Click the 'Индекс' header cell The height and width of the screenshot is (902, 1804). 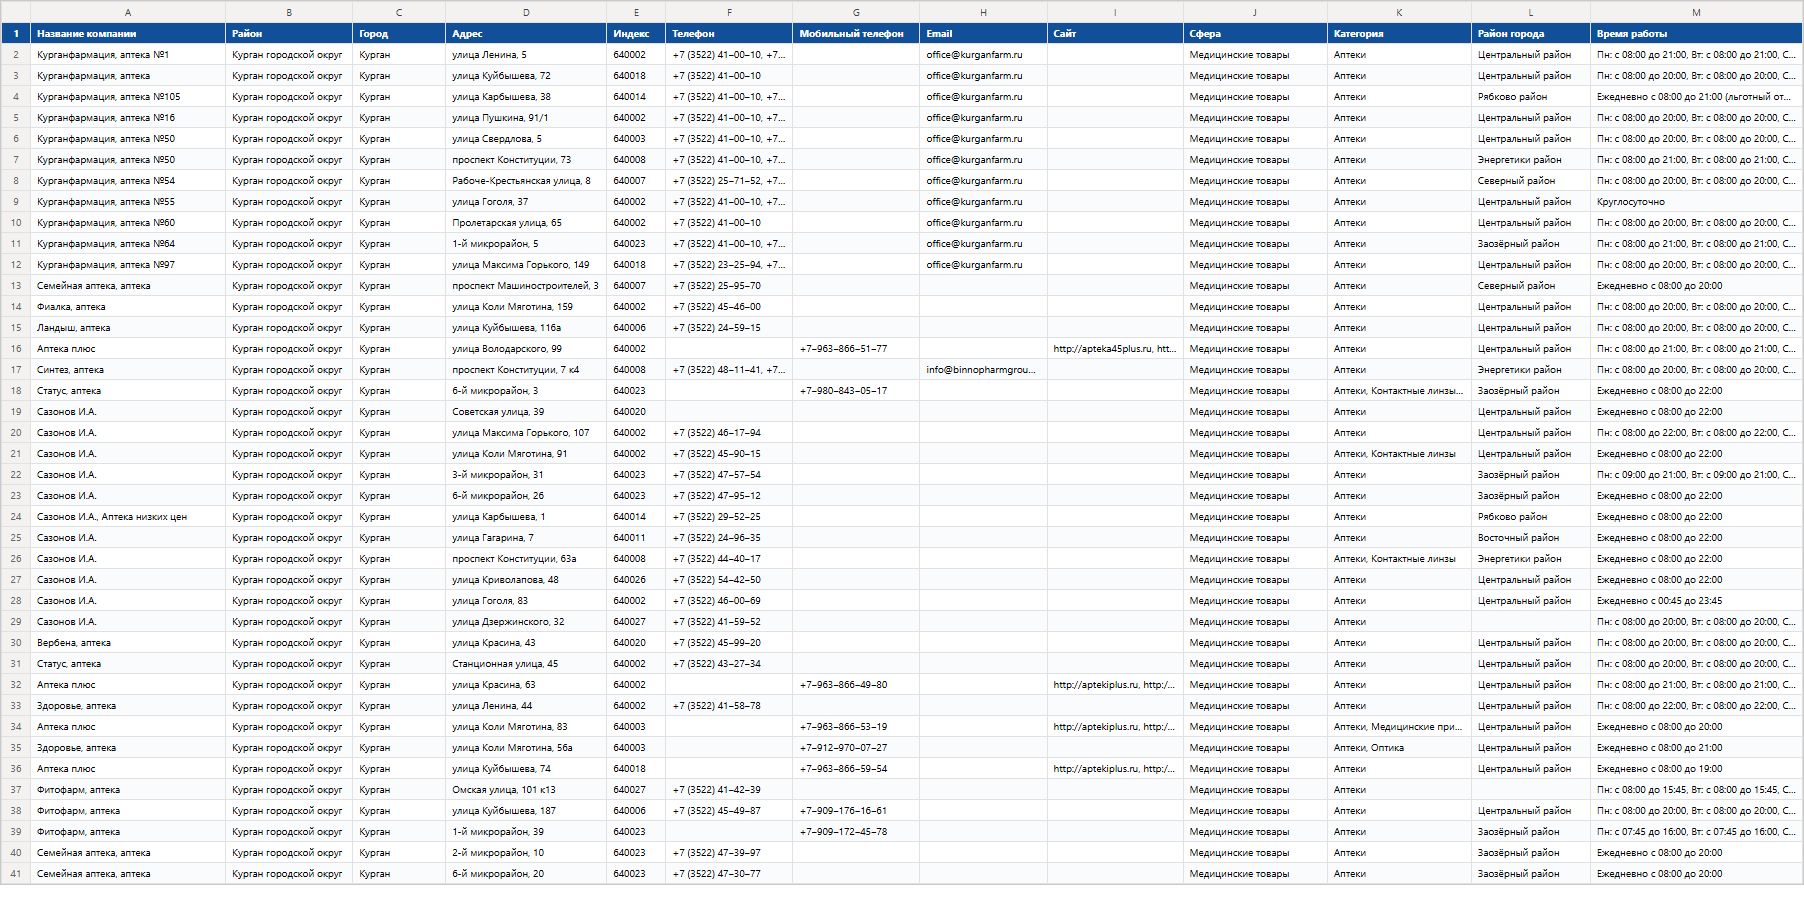pyautogui.click(x=636, y=33)
